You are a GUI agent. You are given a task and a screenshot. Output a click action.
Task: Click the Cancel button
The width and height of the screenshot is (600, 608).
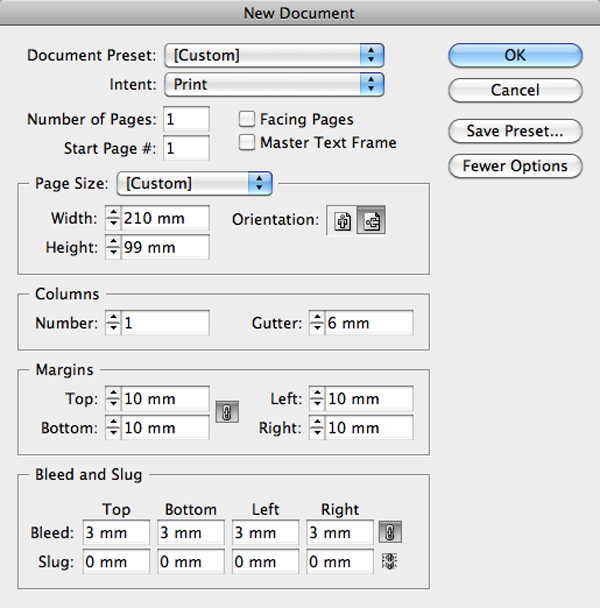(x=515, y=90)
